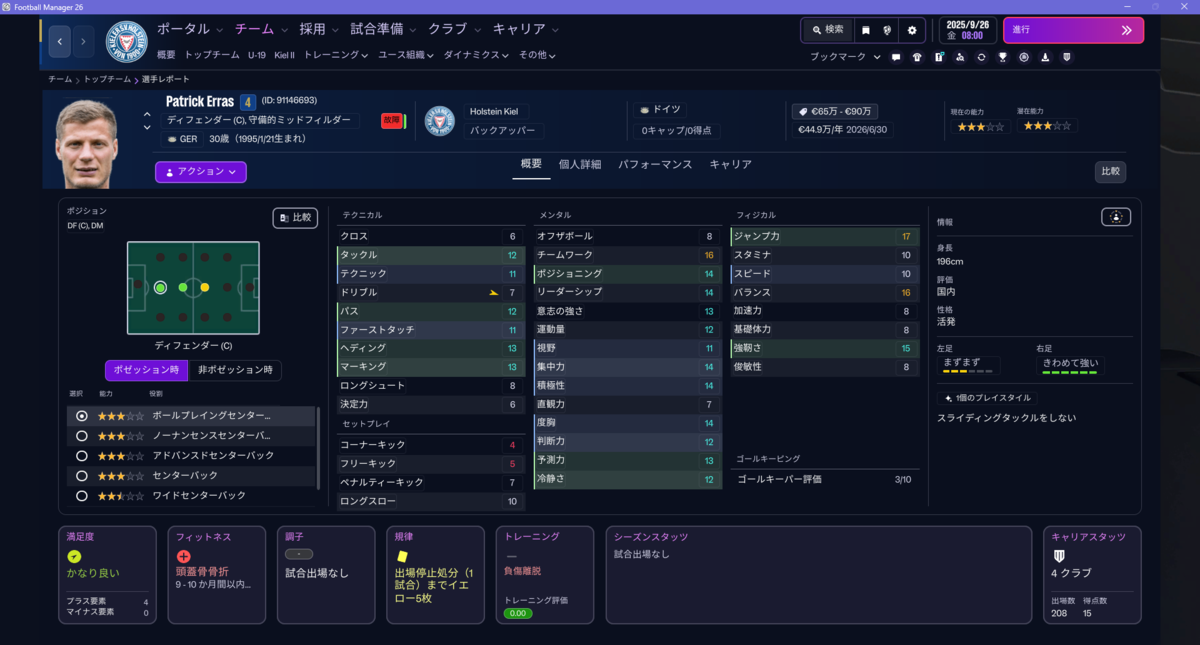This screenshot has height=645, width=1200.
Task: Open the training cone shortcut icon
Action: [x=1045, y=57]
